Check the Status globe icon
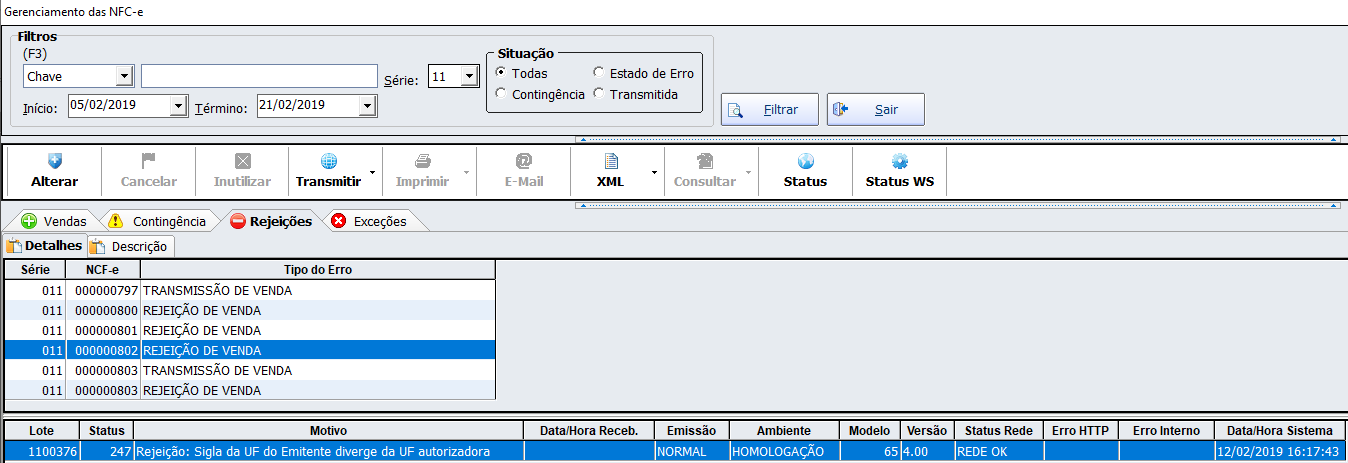The image size is (1348, 463). pos(805,161)
